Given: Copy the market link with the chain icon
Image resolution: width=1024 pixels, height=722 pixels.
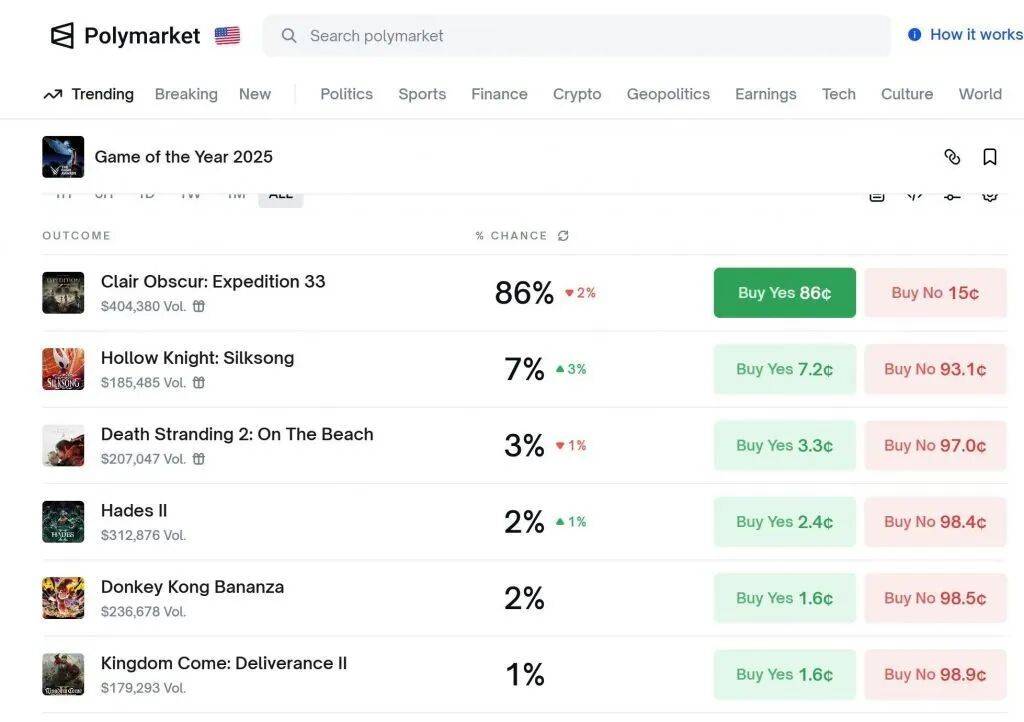Looking at the screenshot, I should click(x=952, y=157).
